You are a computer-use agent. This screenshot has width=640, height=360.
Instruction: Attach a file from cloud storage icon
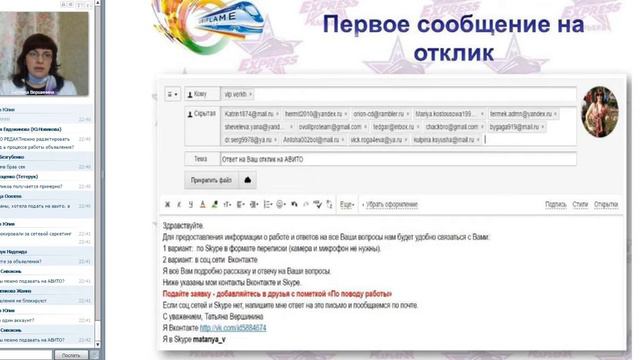point(247,180)
